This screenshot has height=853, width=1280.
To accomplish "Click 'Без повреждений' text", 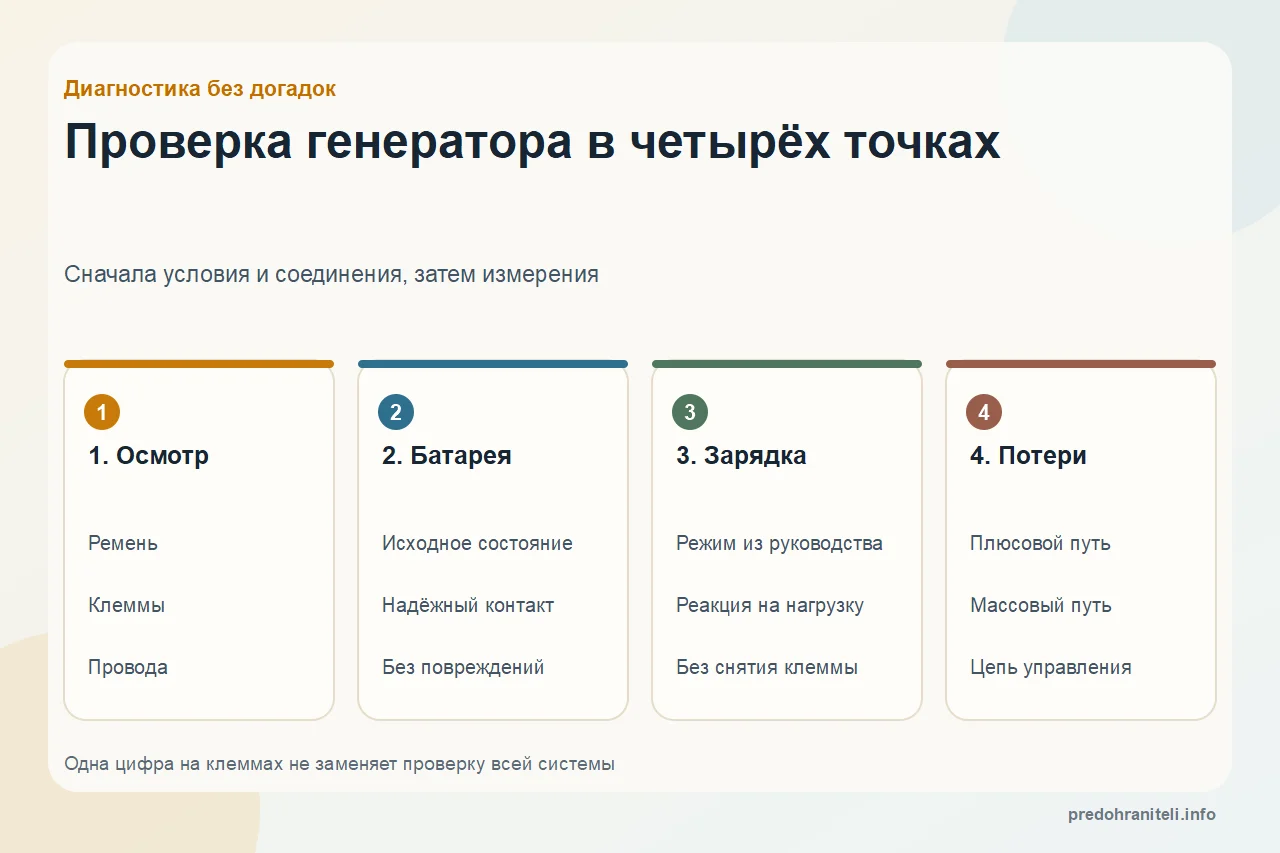I will [x=463, y=667].
